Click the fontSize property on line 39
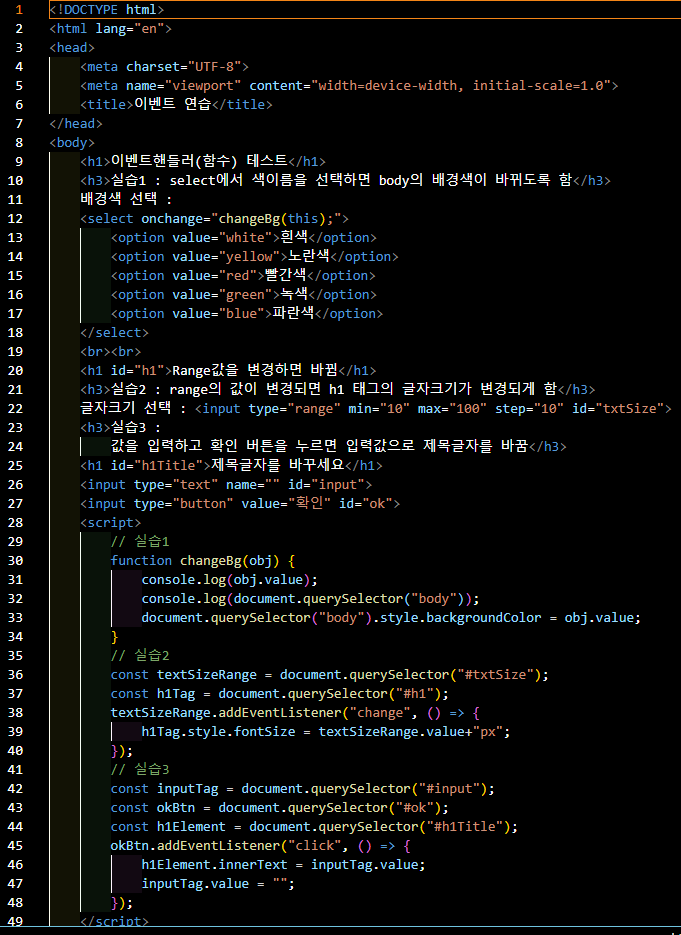 tap(264, 732)
